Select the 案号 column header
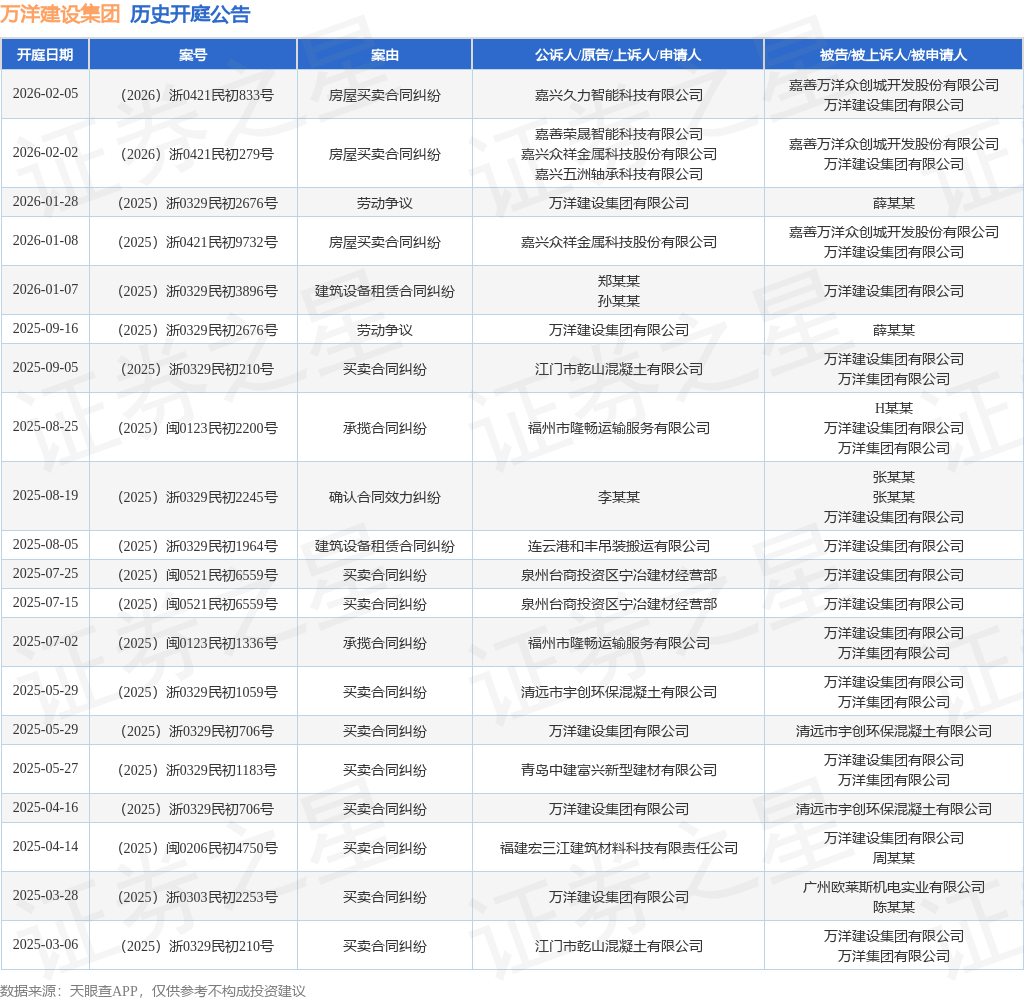 point(193,55)
